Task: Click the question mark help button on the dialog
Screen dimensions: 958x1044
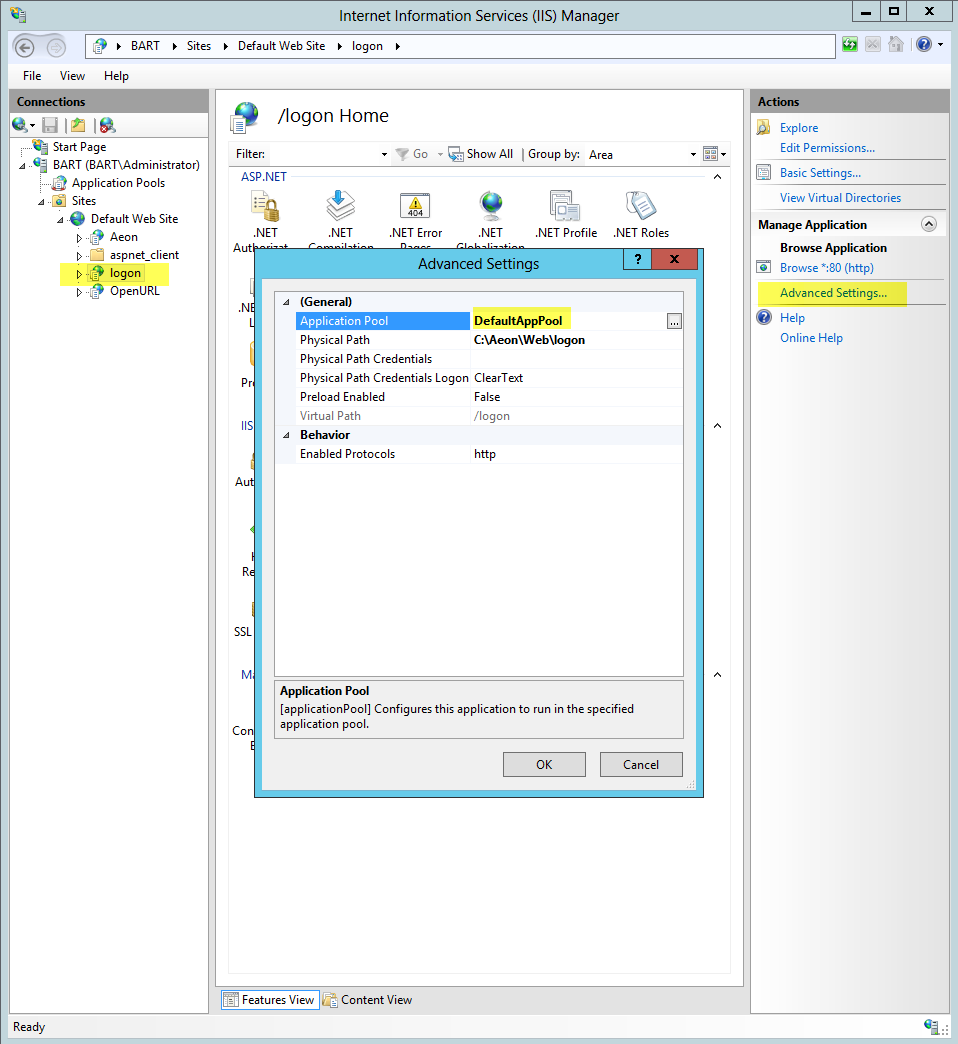Action: [x=637, y=259]
